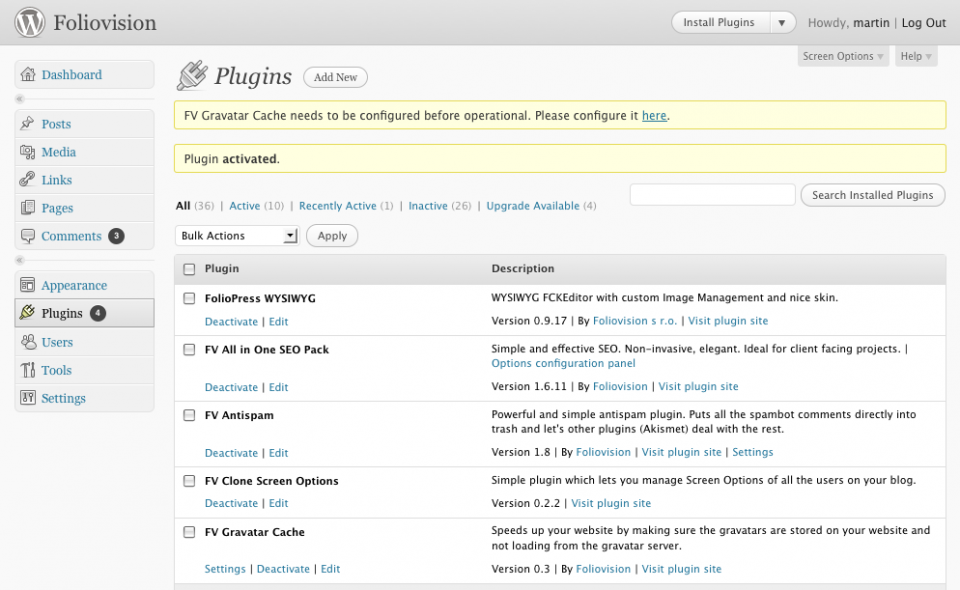Tick the select-all checkbox in table header

[x=189, y=269]
